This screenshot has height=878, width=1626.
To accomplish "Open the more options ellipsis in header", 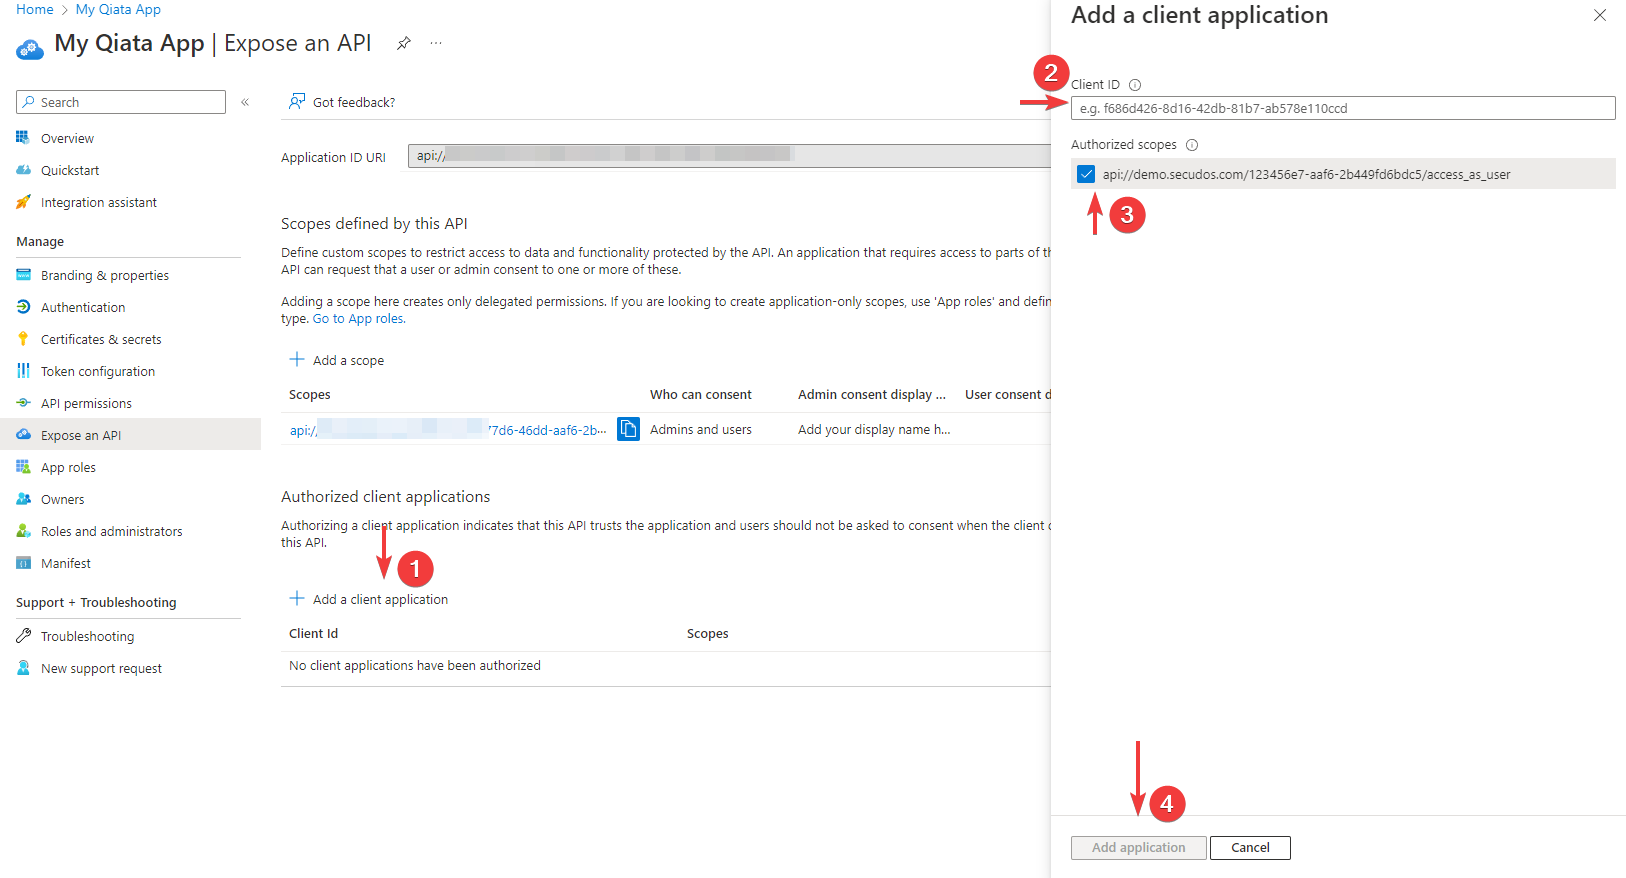I will 436,43.
